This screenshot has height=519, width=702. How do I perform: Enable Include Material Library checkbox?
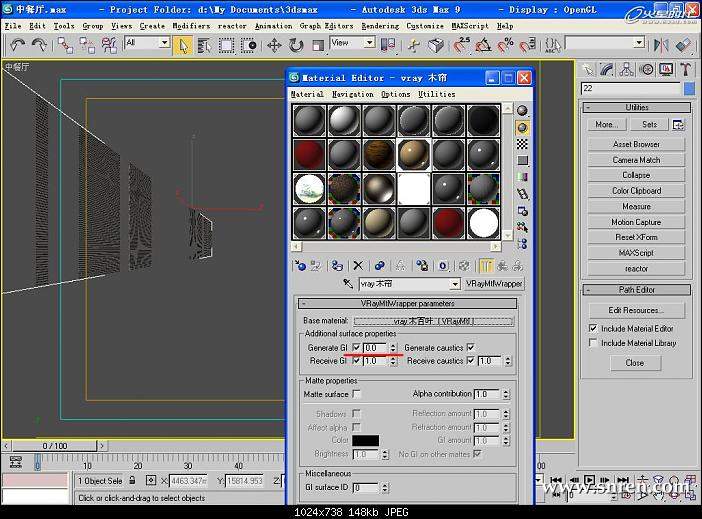(x=593, y=343)
